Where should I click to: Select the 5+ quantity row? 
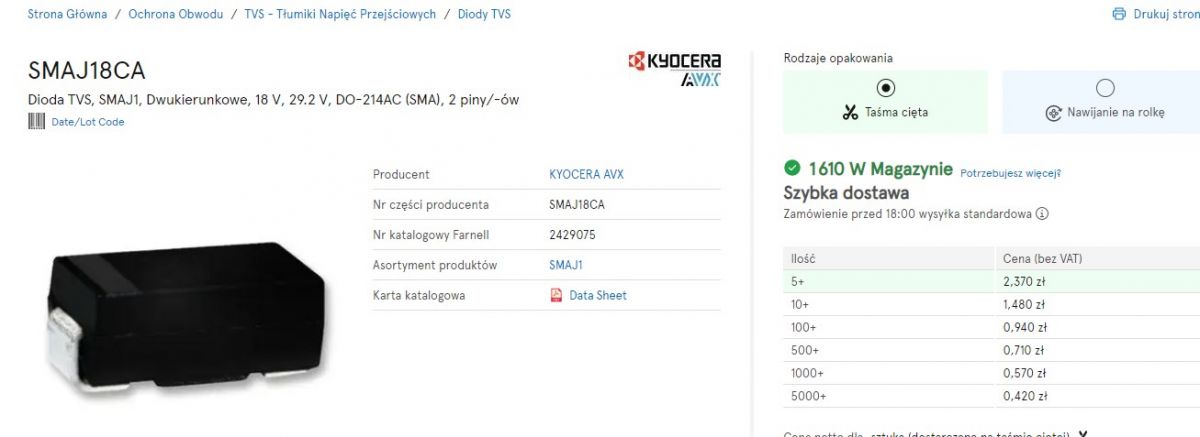[x=991, y=281]
